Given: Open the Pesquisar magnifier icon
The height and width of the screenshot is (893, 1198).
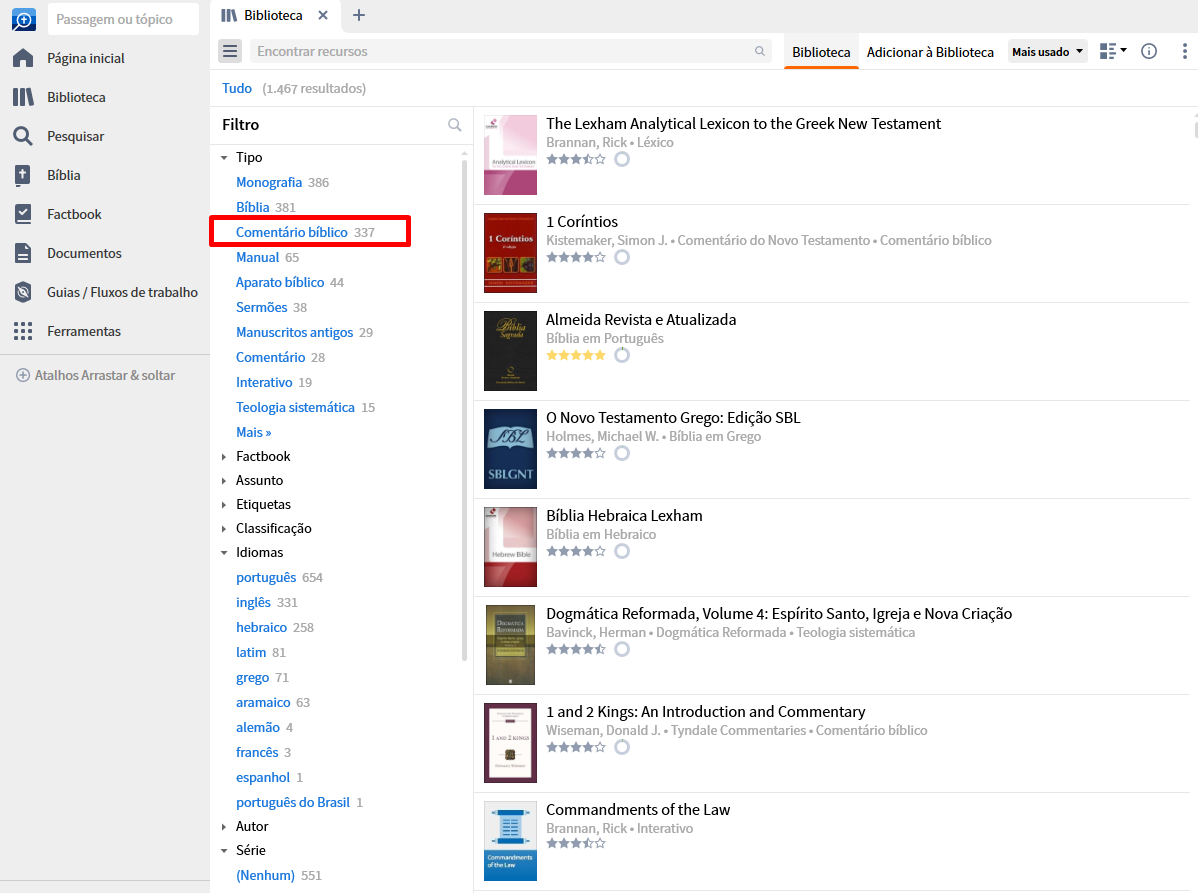Looking at the screenshot, I should 23,136.
